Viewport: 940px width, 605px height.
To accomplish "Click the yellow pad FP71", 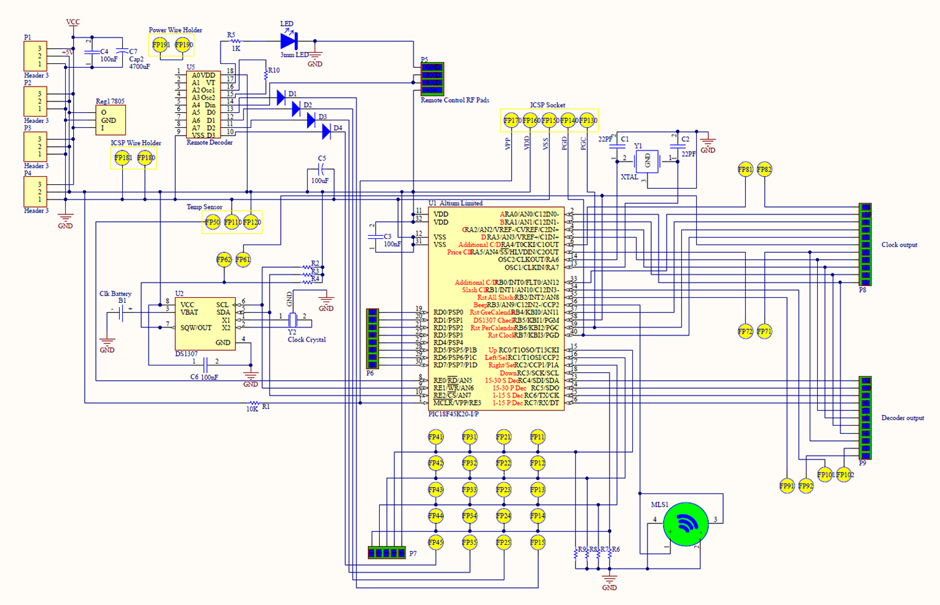I will (x=764, y=331).
